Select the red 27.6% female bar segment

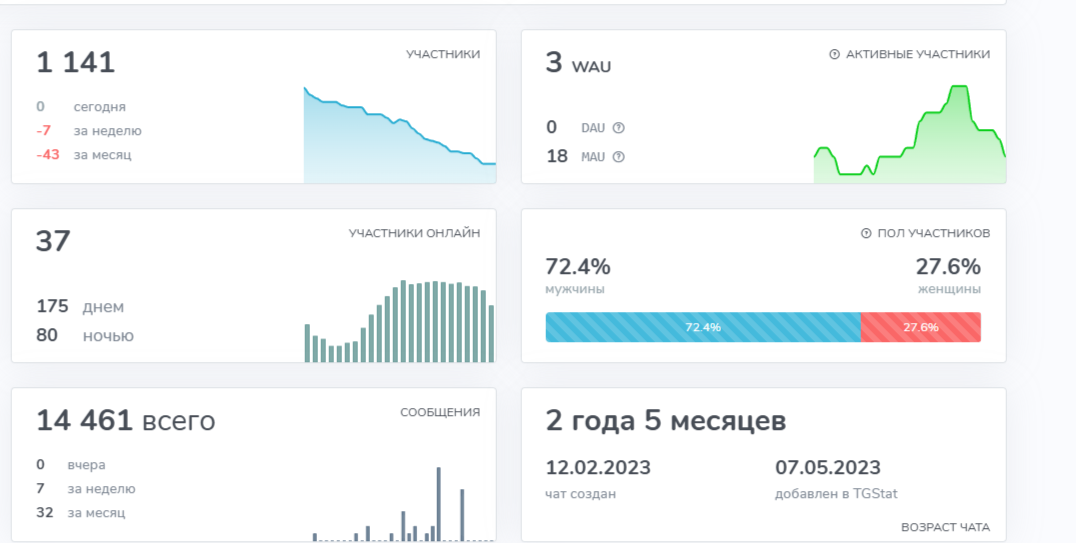[x=921, y=327]
